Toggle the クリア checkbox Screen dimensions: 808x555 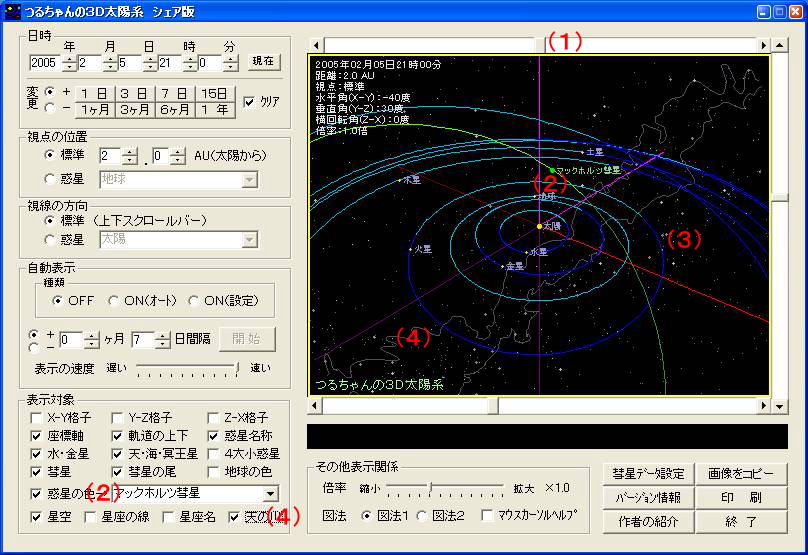(251, 102)
